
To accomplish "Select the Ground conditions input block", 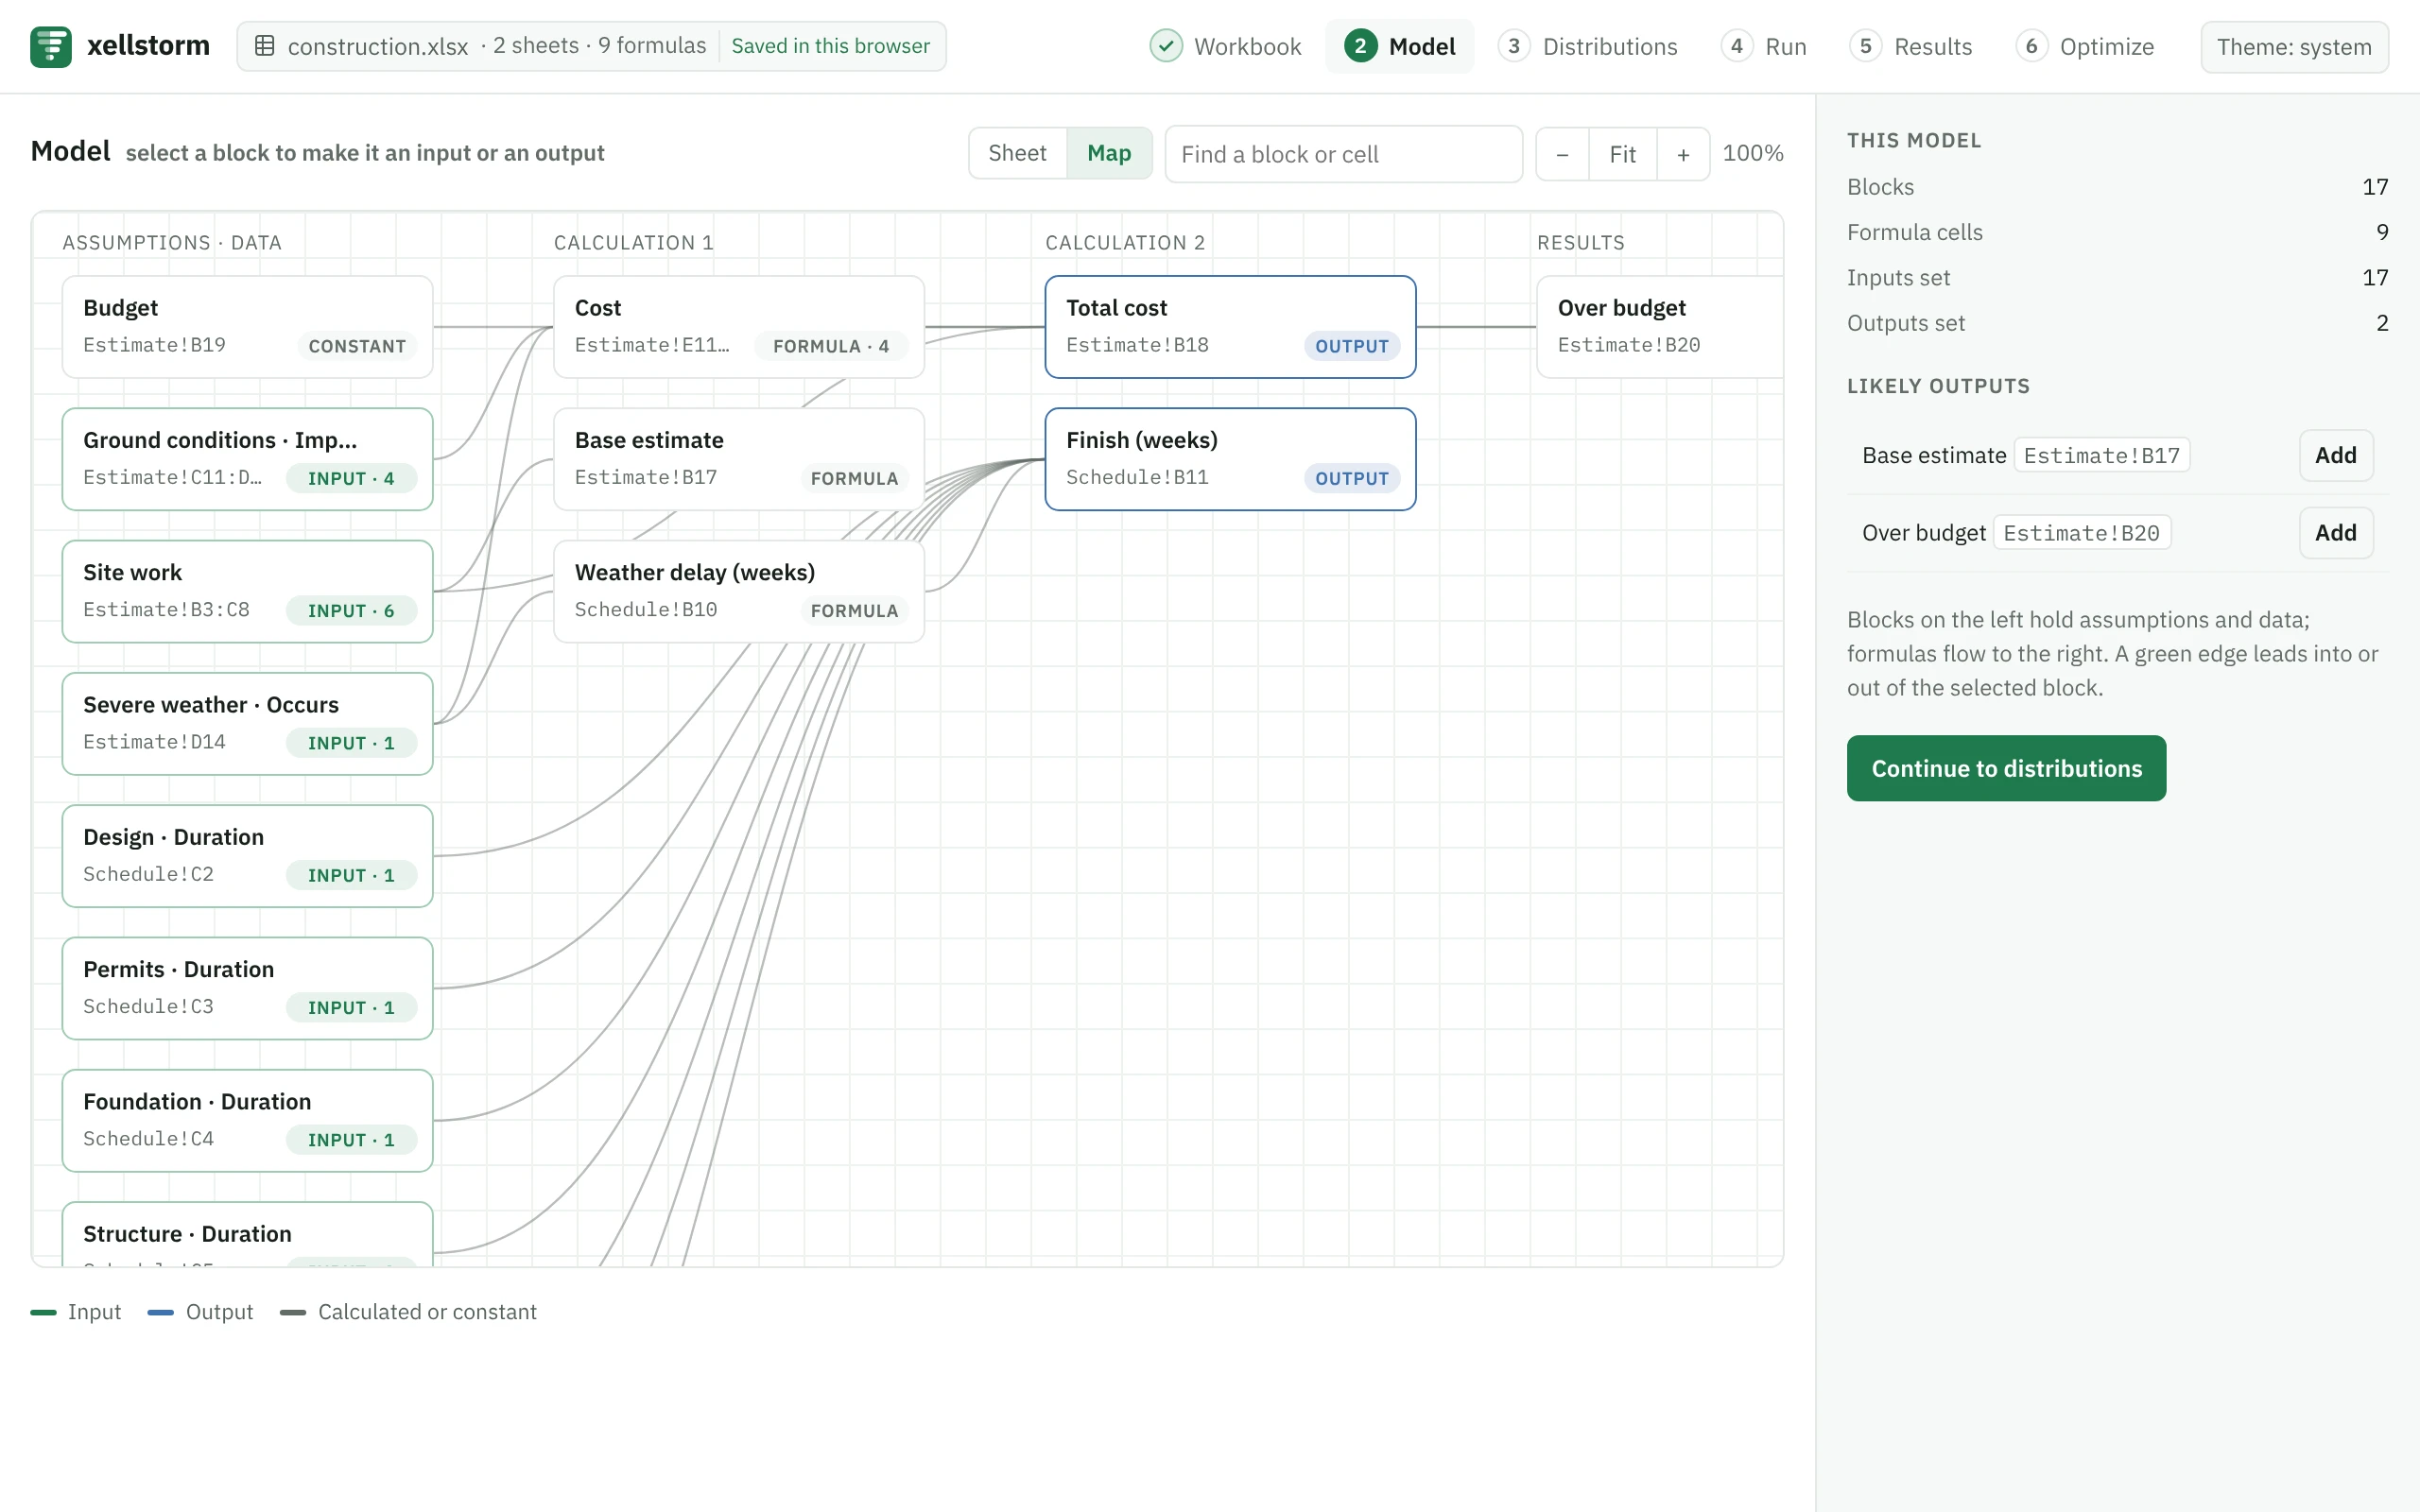I will click(247, 459).
